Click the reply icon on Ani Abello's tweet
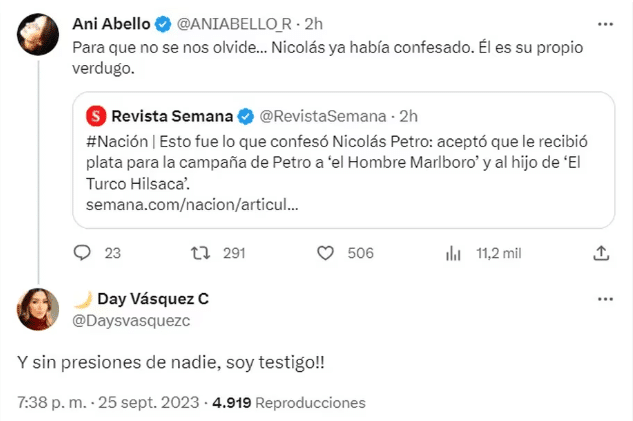 point(84,253)
